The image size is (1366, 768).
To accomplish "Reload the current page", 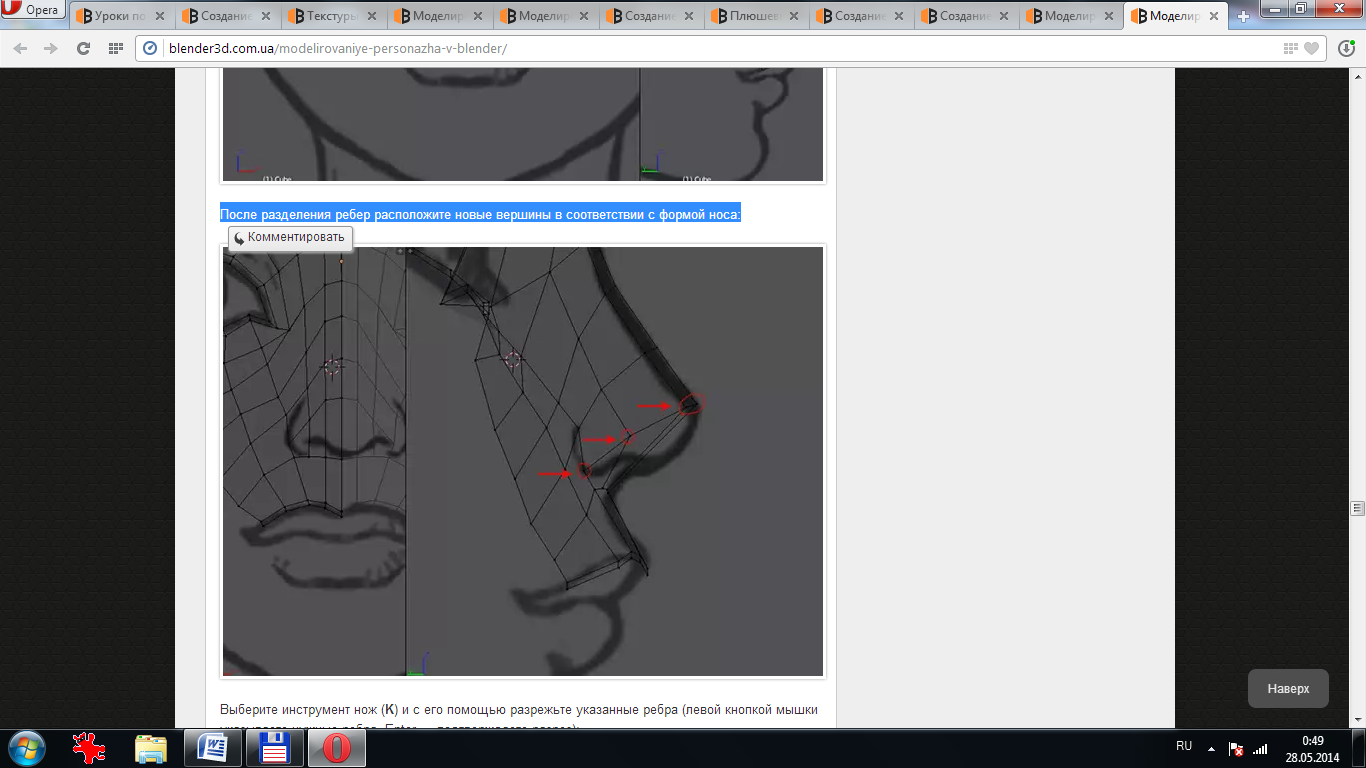I will (84, 48).
